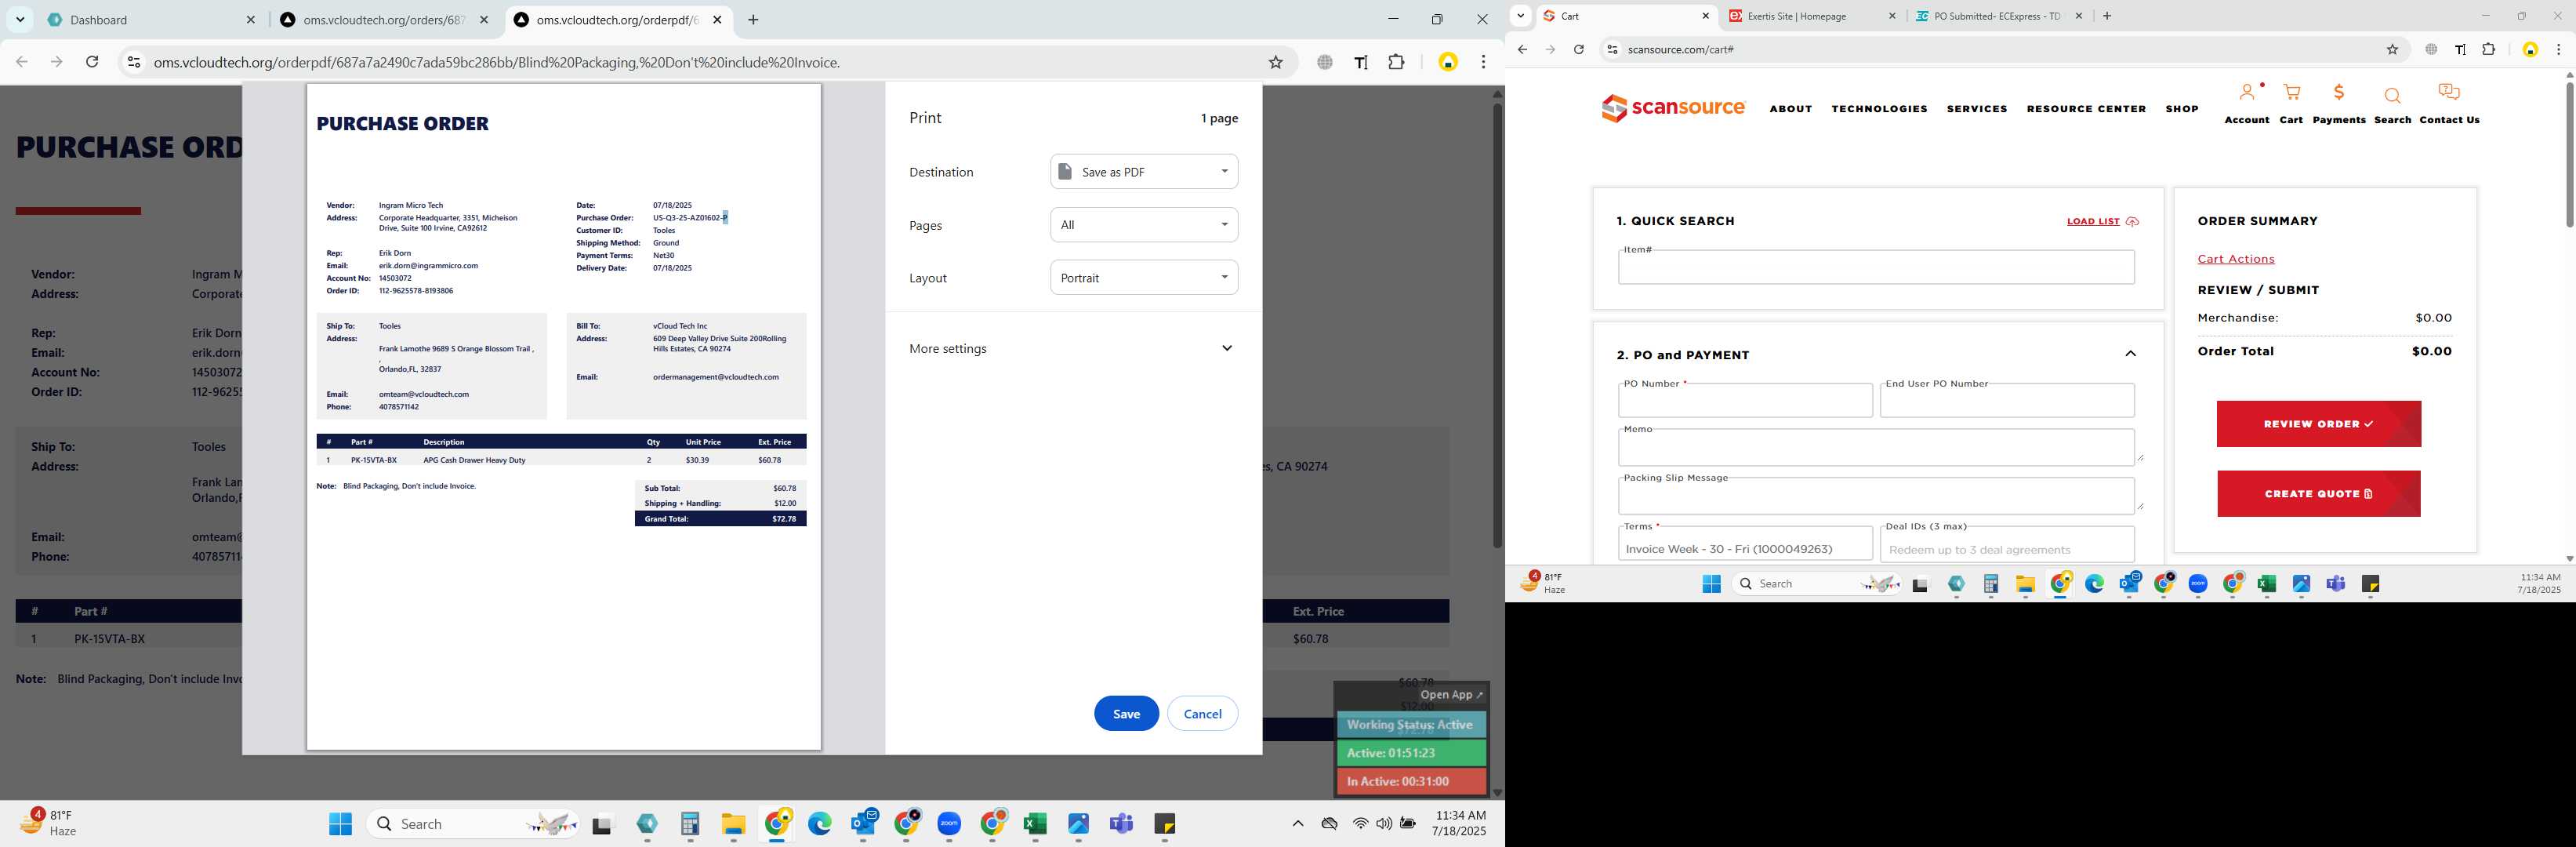
Task: Open the Terms dropdown Invoice Week - 30
Action: pyautogui.click(x=1745, y=544)
